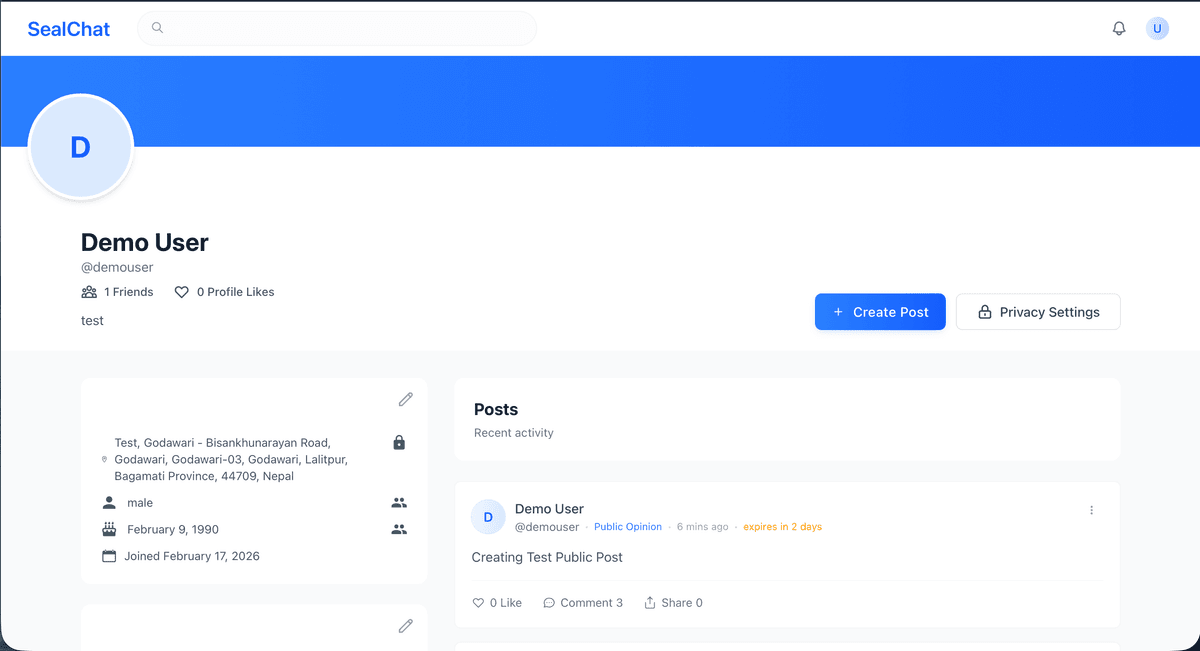This screenshot has width=1200, height=651.
Task: Edit the personal info card with pencil icon
Action: click(405, 399)
